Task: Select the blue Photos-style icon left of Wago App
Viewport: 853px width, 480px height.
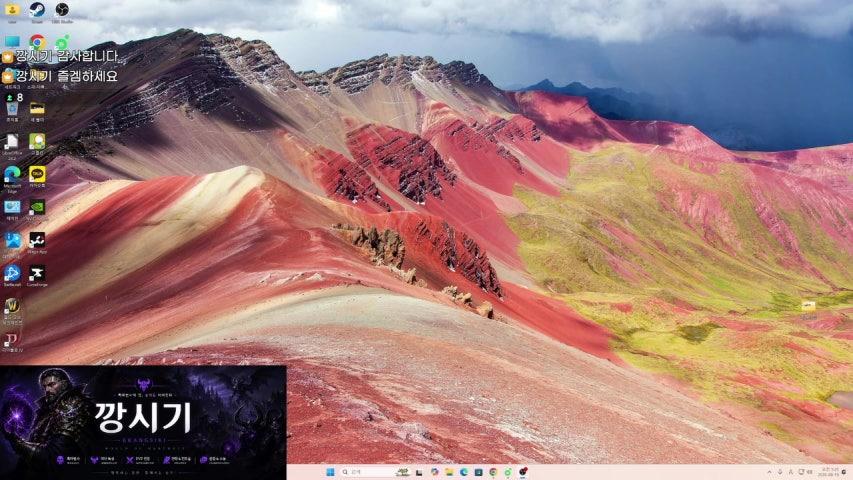Action: [12, 241]
